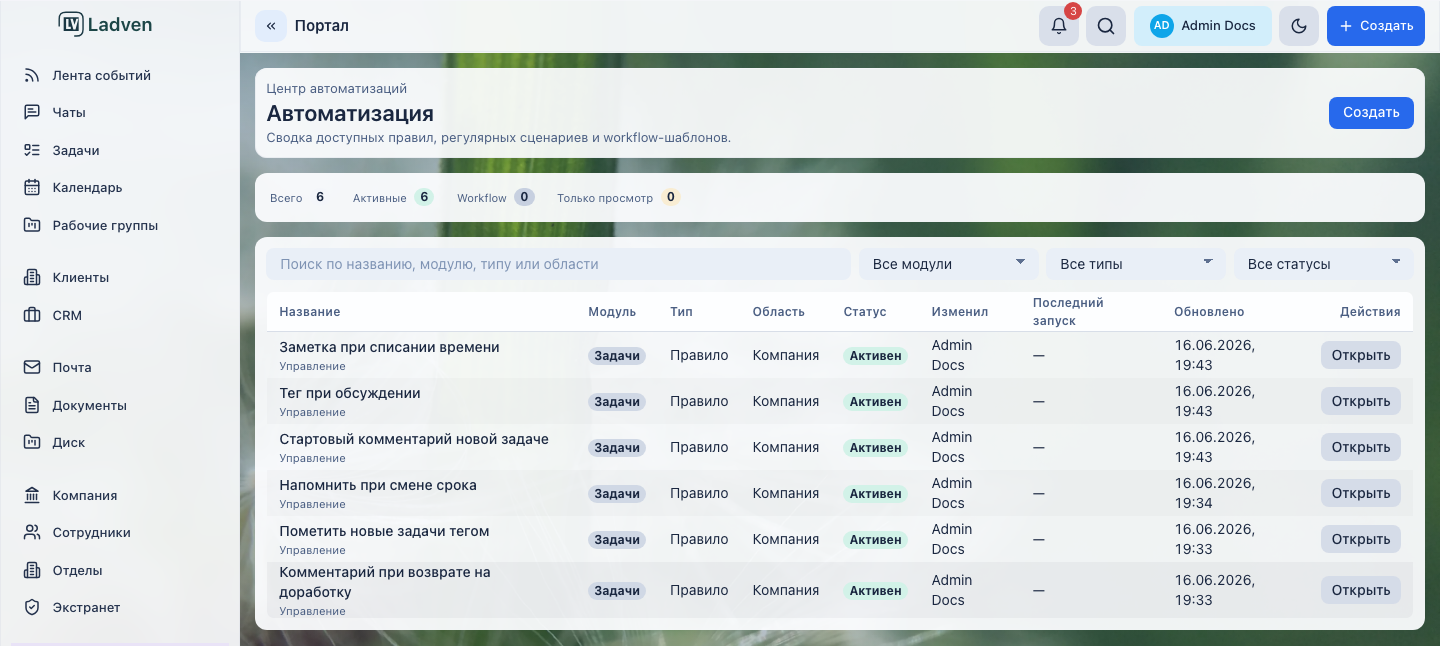Click the Обновлено column header

coord(1209,312)
